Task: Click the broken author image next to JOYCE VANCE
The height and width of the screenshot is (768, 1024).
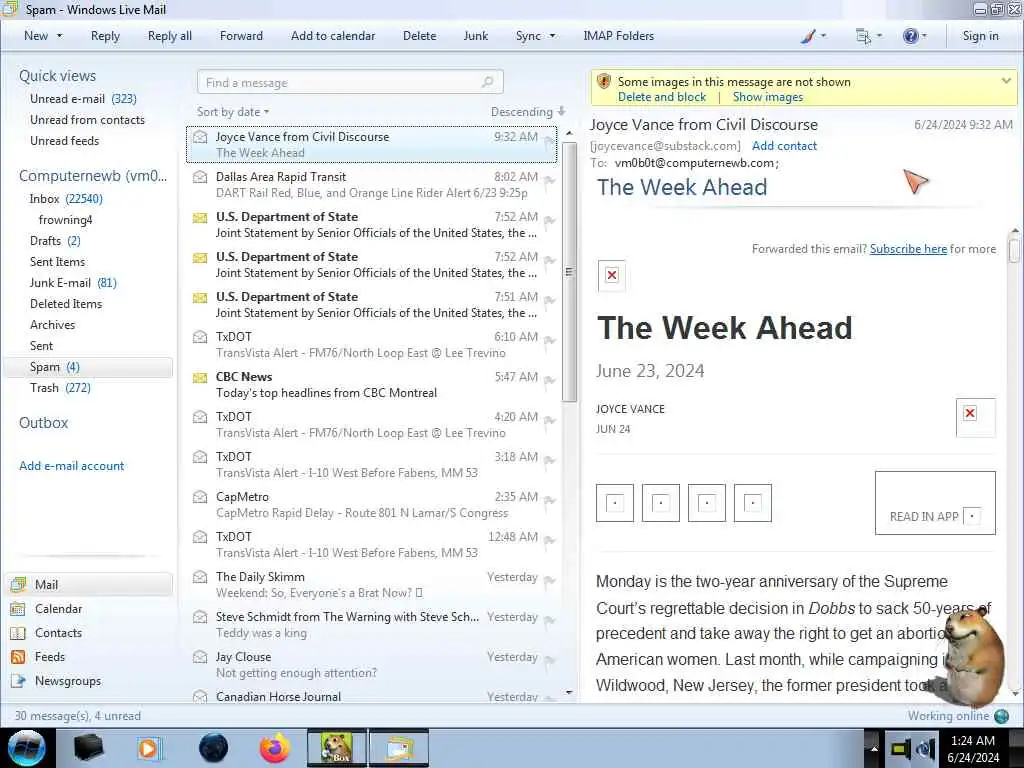Action: tap(975, 417)
